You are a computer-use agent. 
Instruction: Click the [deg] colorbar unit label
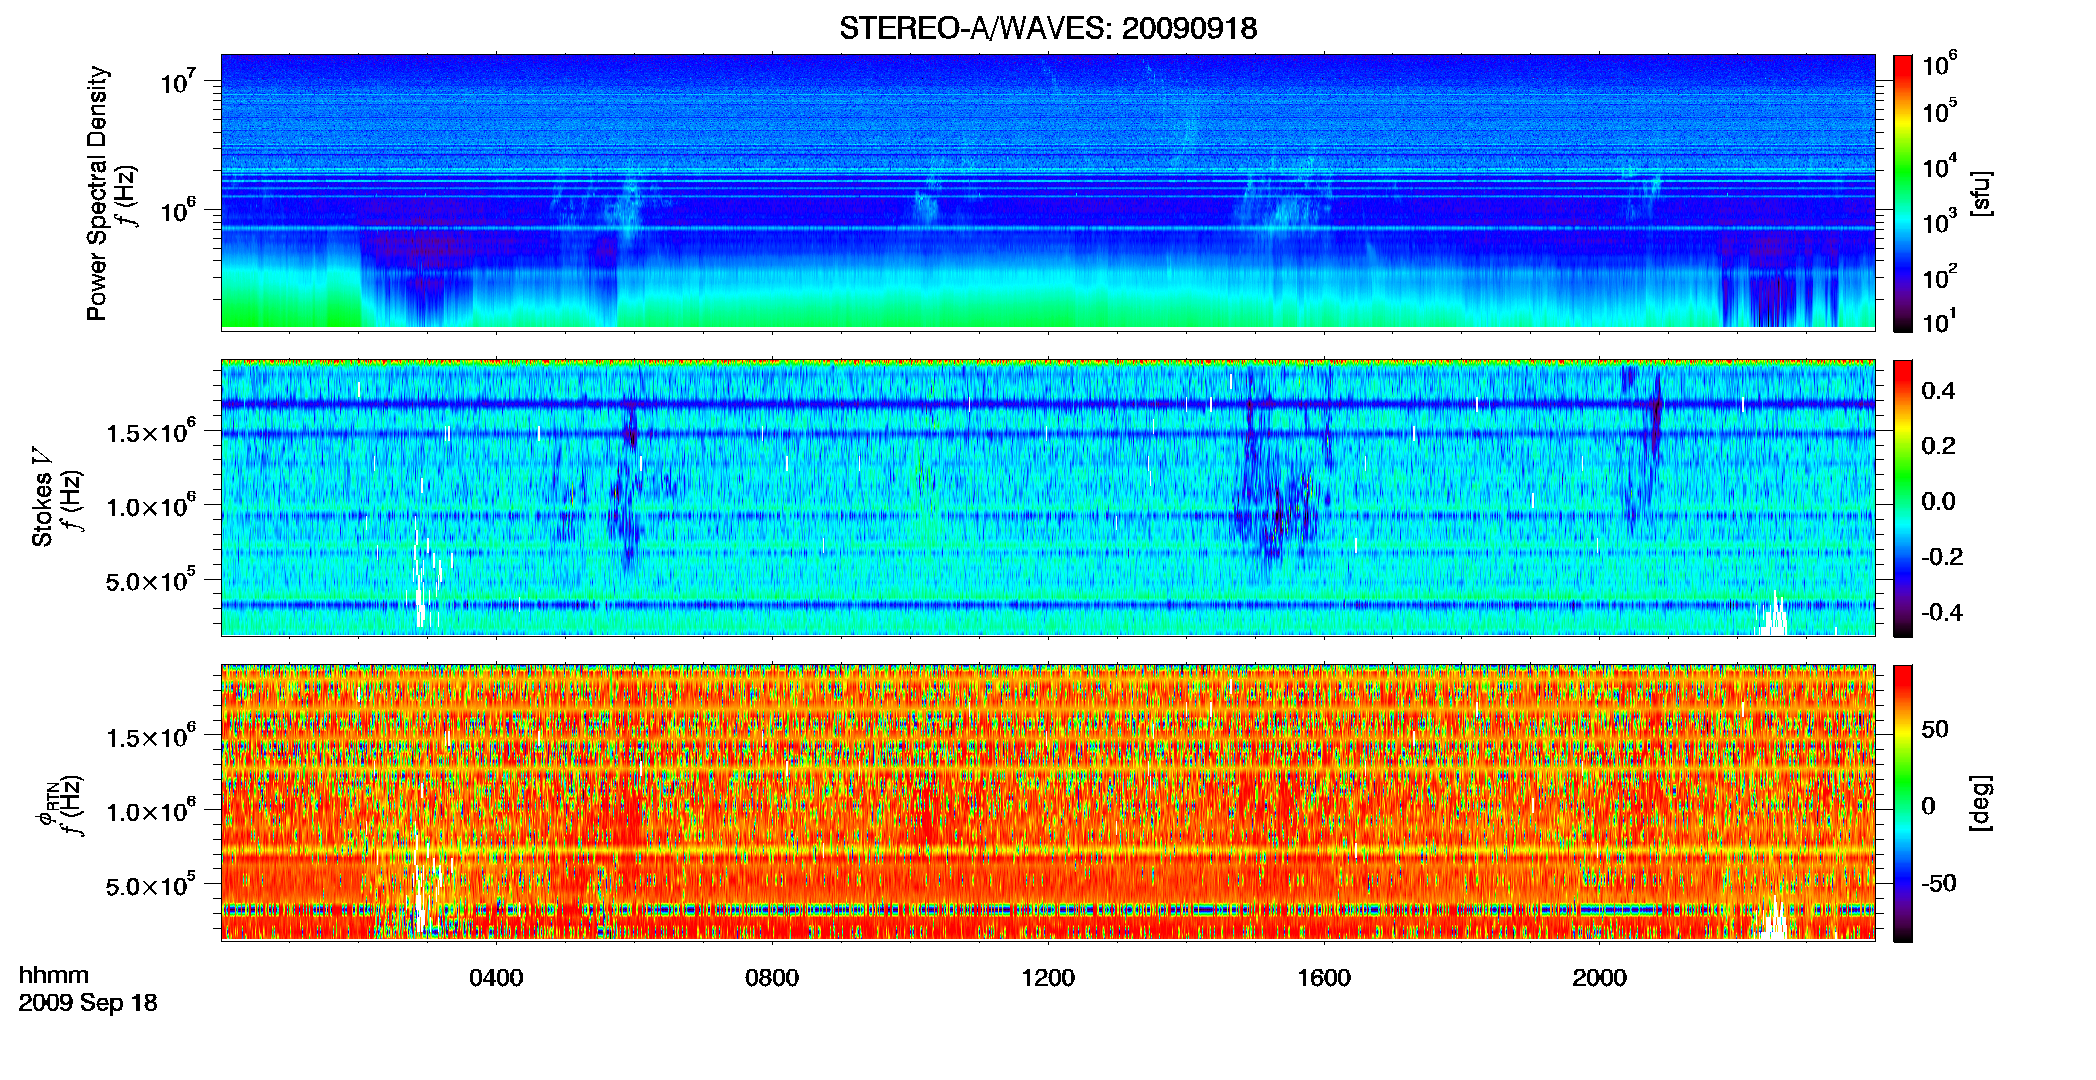click(x=1981, y=803)
